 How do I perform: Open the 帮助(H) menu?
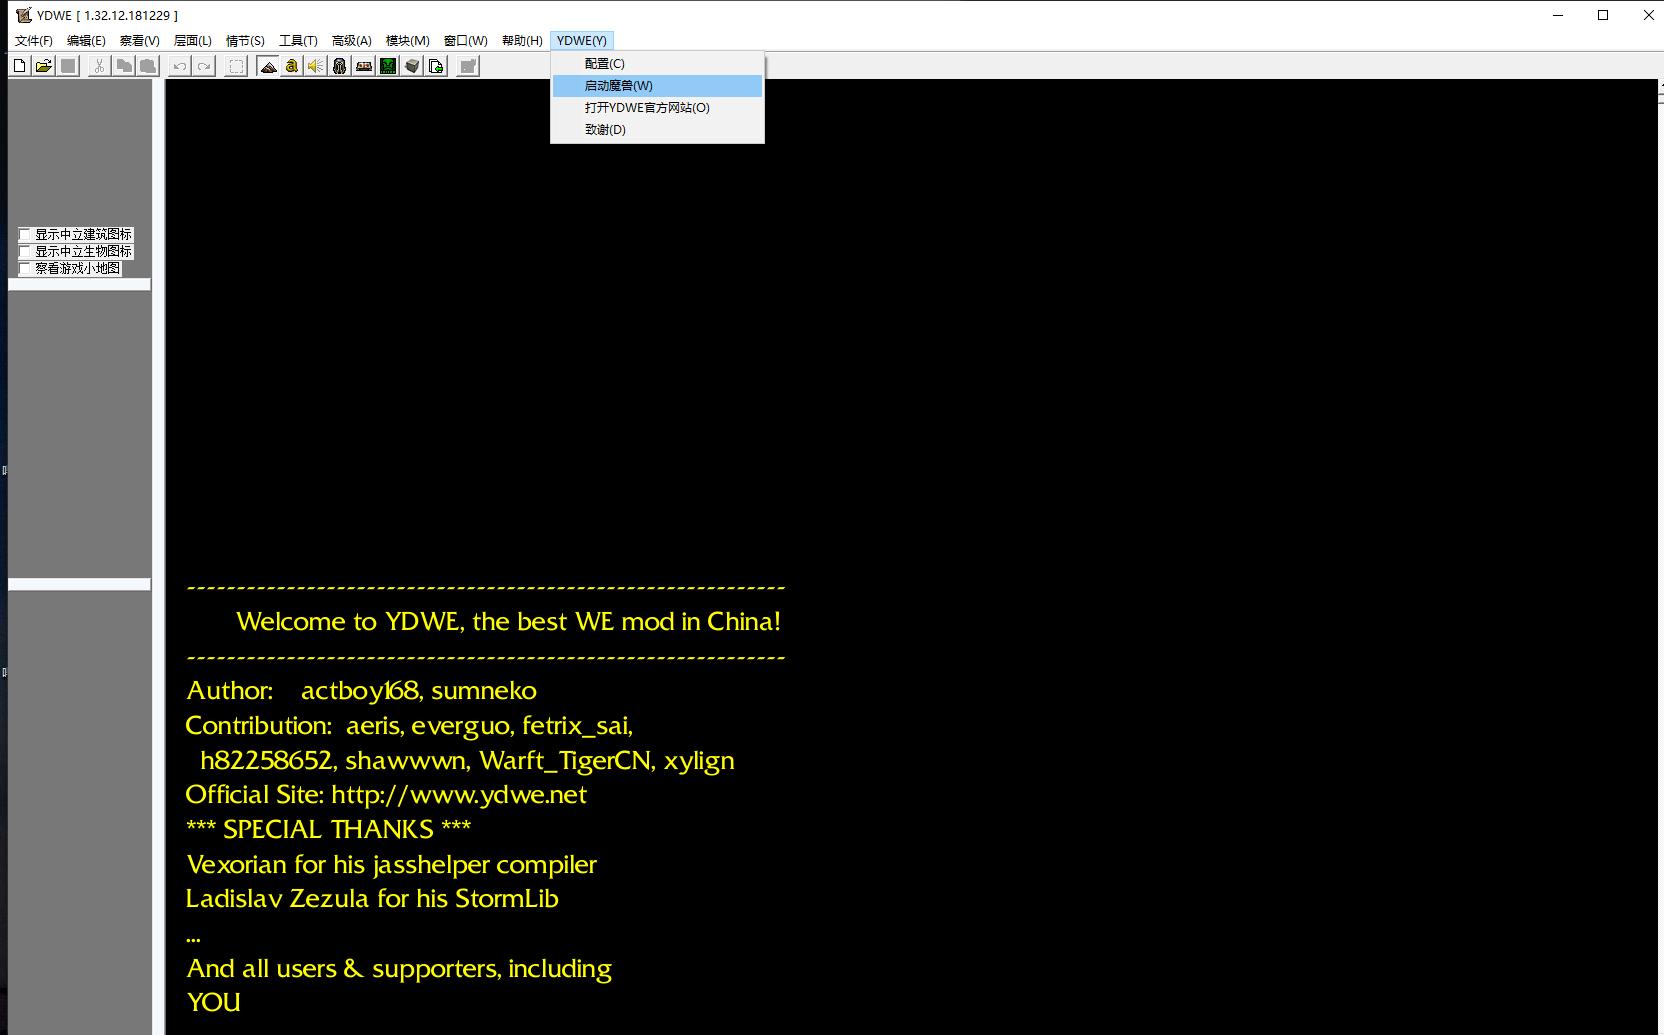tap(522, 41)
